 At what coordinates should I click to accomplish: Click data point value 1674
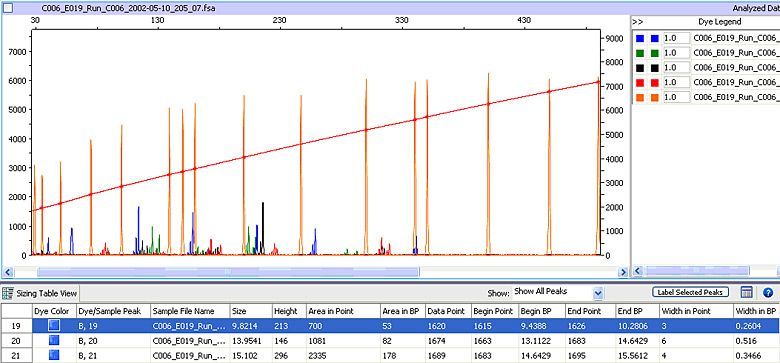point(436,341)
